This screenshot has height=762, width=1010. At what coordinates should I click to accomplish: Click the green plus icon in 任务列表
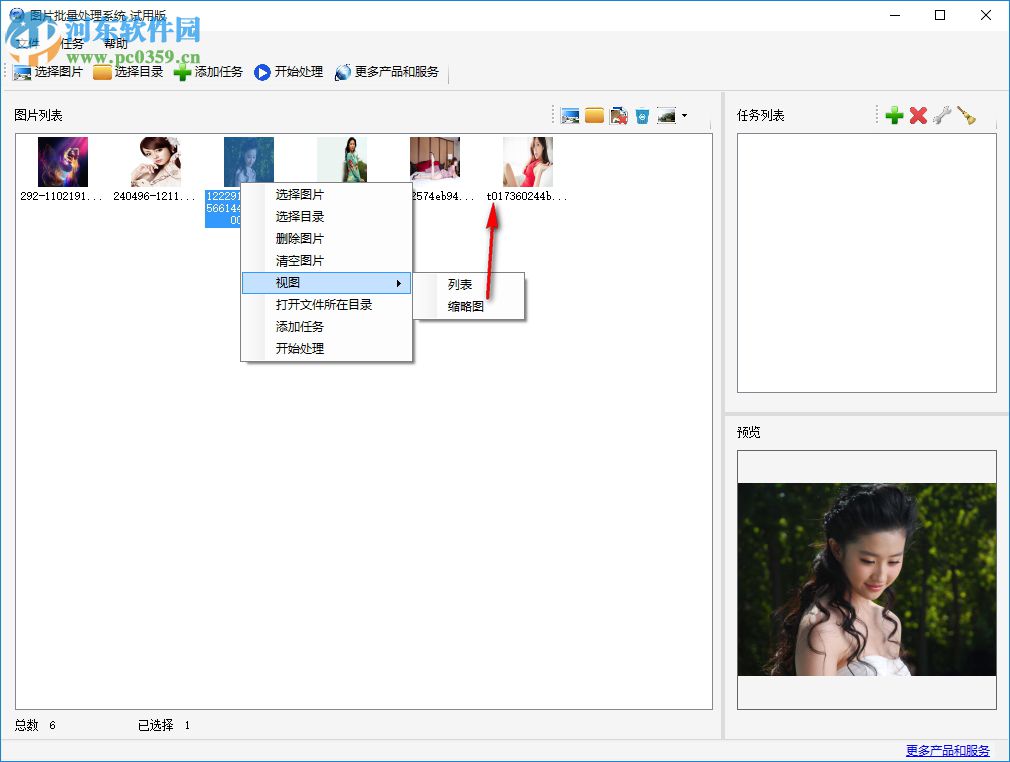coord(895,115)
